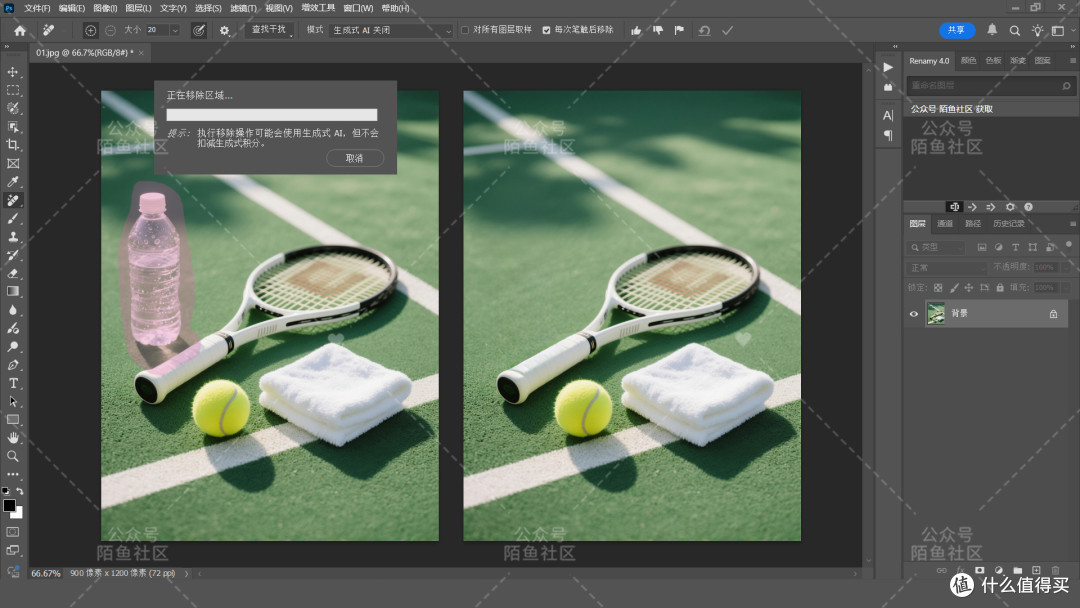Select the Zoom tool
The height and width of the screenshot is (608, 1080).
[x=12, y=456]
